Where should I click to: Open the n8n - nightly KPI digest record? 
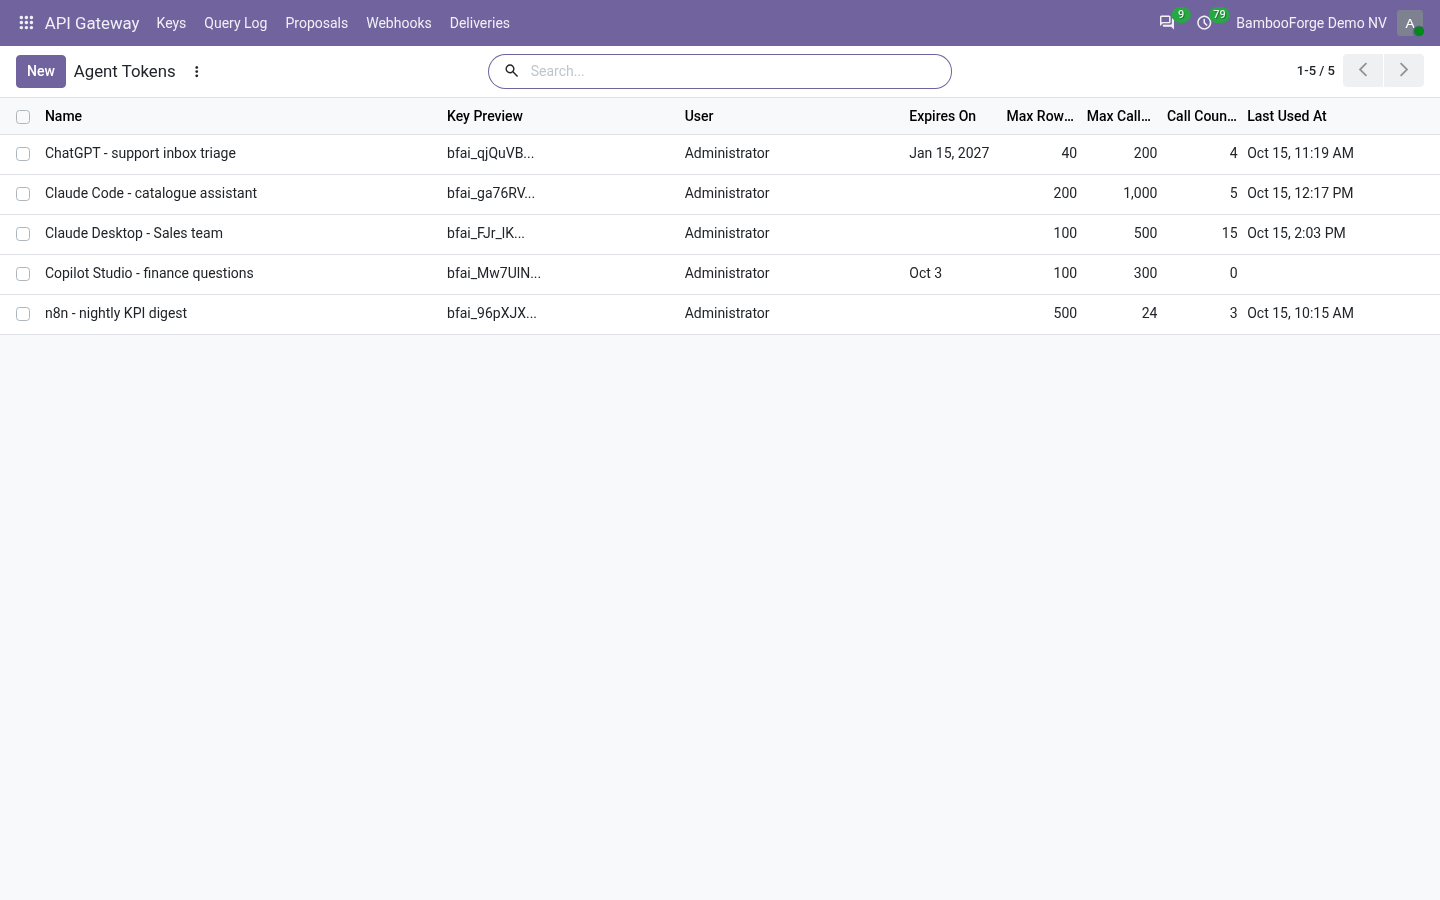pyautogui.click(x=116, y=313)
